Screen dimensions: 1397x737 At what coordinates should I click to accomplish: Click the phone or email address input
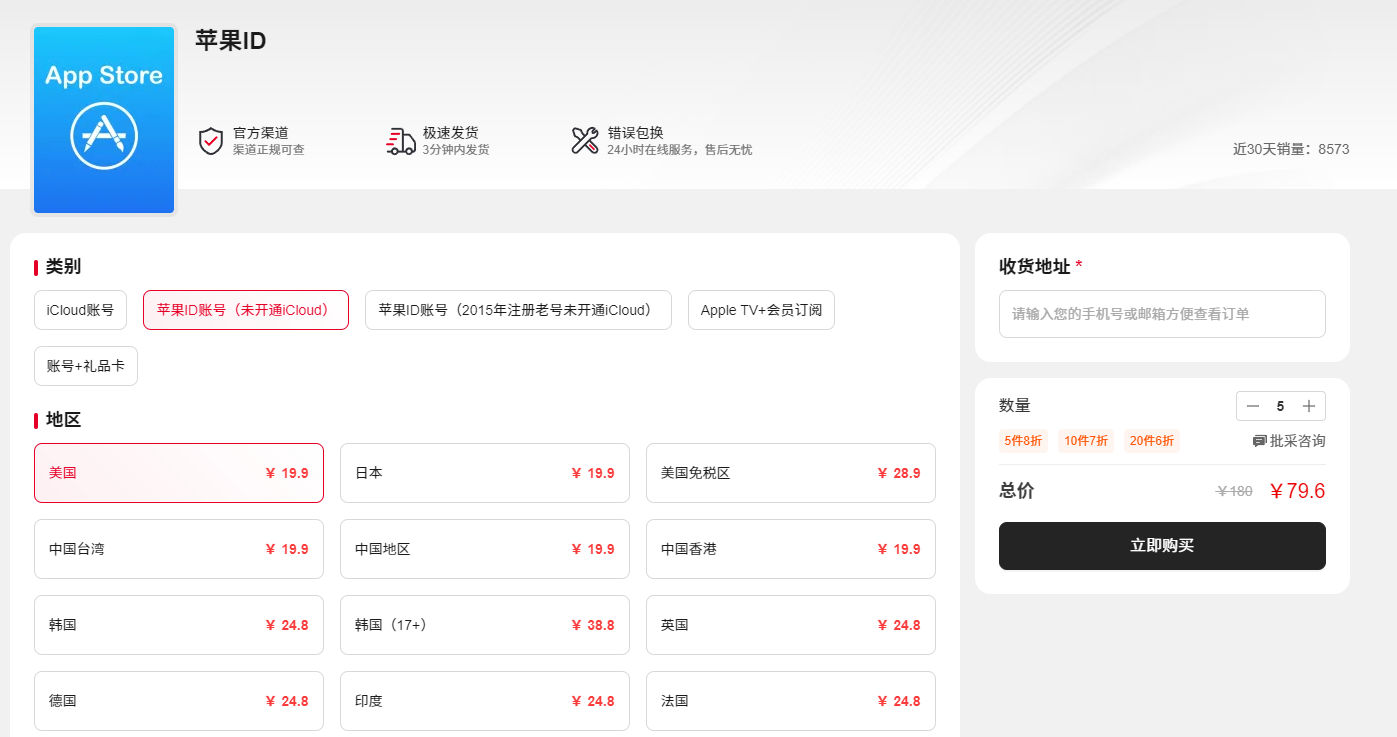pos(1162,314)
